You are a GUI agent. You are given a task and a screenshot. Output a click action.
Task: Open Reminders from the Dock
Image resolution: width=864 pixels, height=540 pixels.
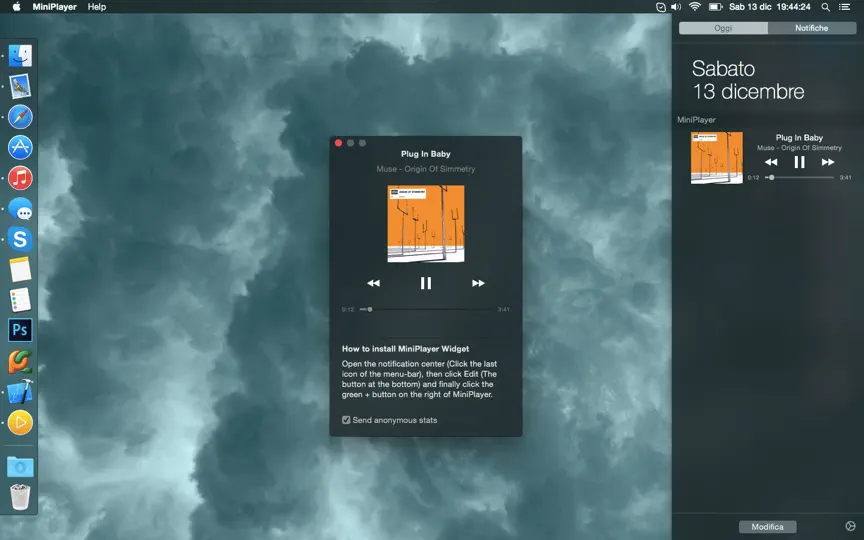[x=20, y=300]
